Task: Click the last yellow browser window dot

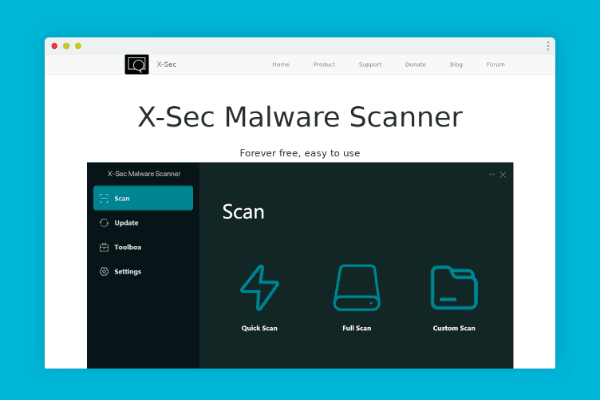Action: [78, 46]
